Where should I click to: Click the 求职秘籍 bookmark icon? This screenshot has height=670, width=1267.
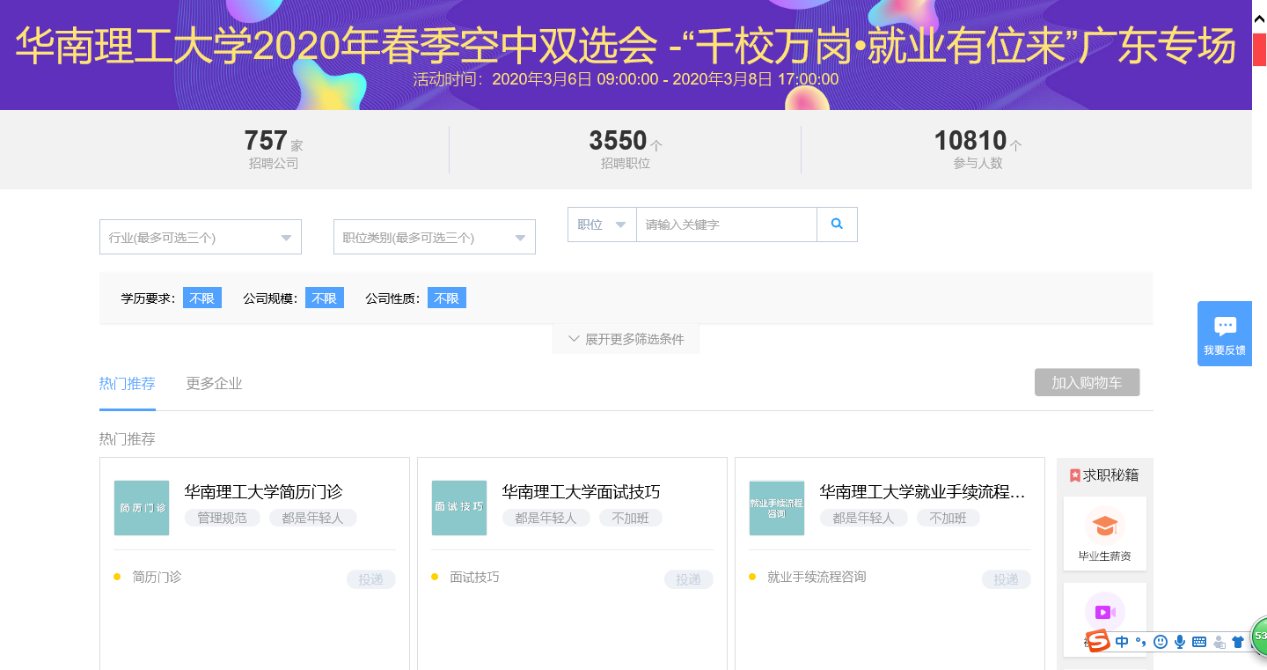[x=1075, y=476]
